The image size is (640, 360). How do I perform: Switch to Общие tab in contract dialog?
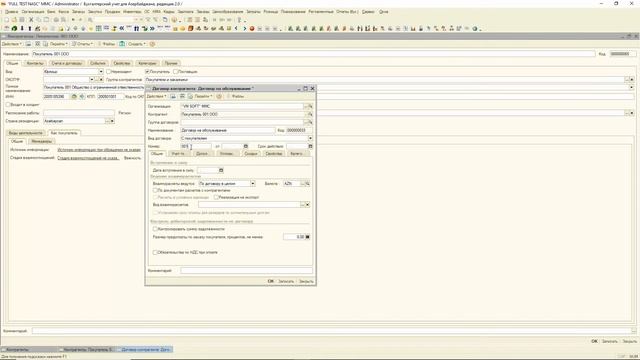tap(157, 154)
